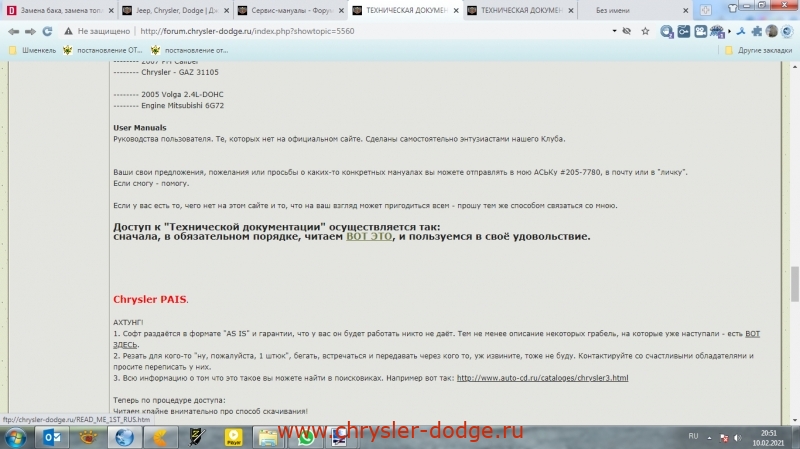Click the crossed-out eye icon in the address bar

627,32
